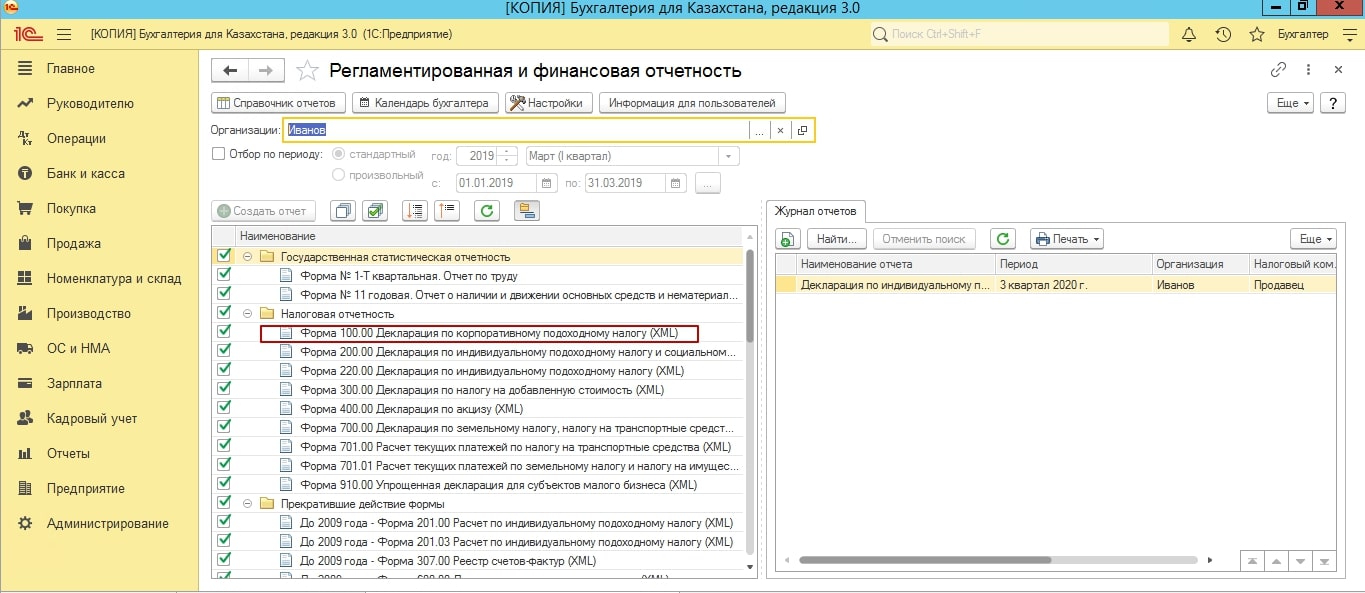Go to Банк и касса section
Screen dimensions: 1365x593
85,174
